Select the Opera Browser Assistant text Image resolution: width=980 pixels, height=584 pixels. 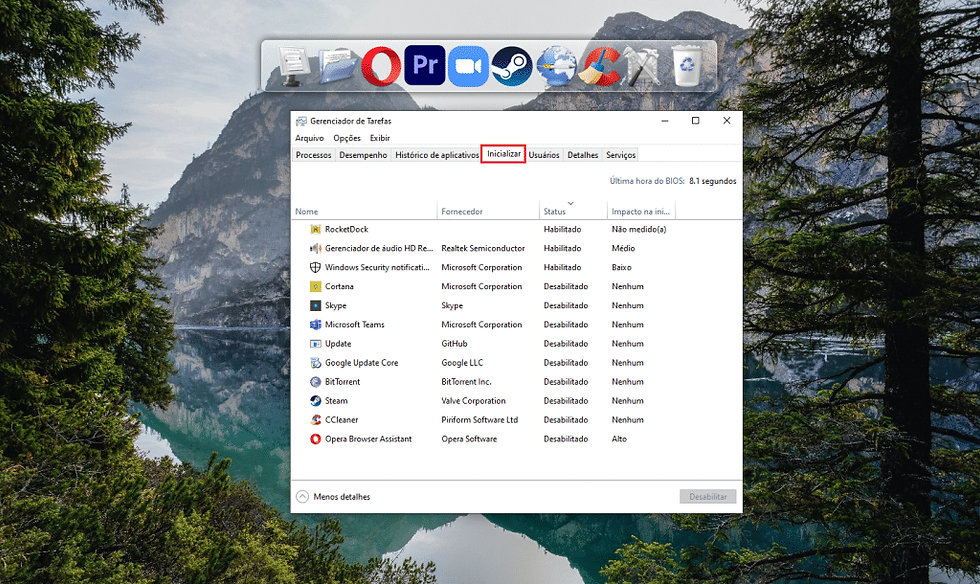click(368, 439)
